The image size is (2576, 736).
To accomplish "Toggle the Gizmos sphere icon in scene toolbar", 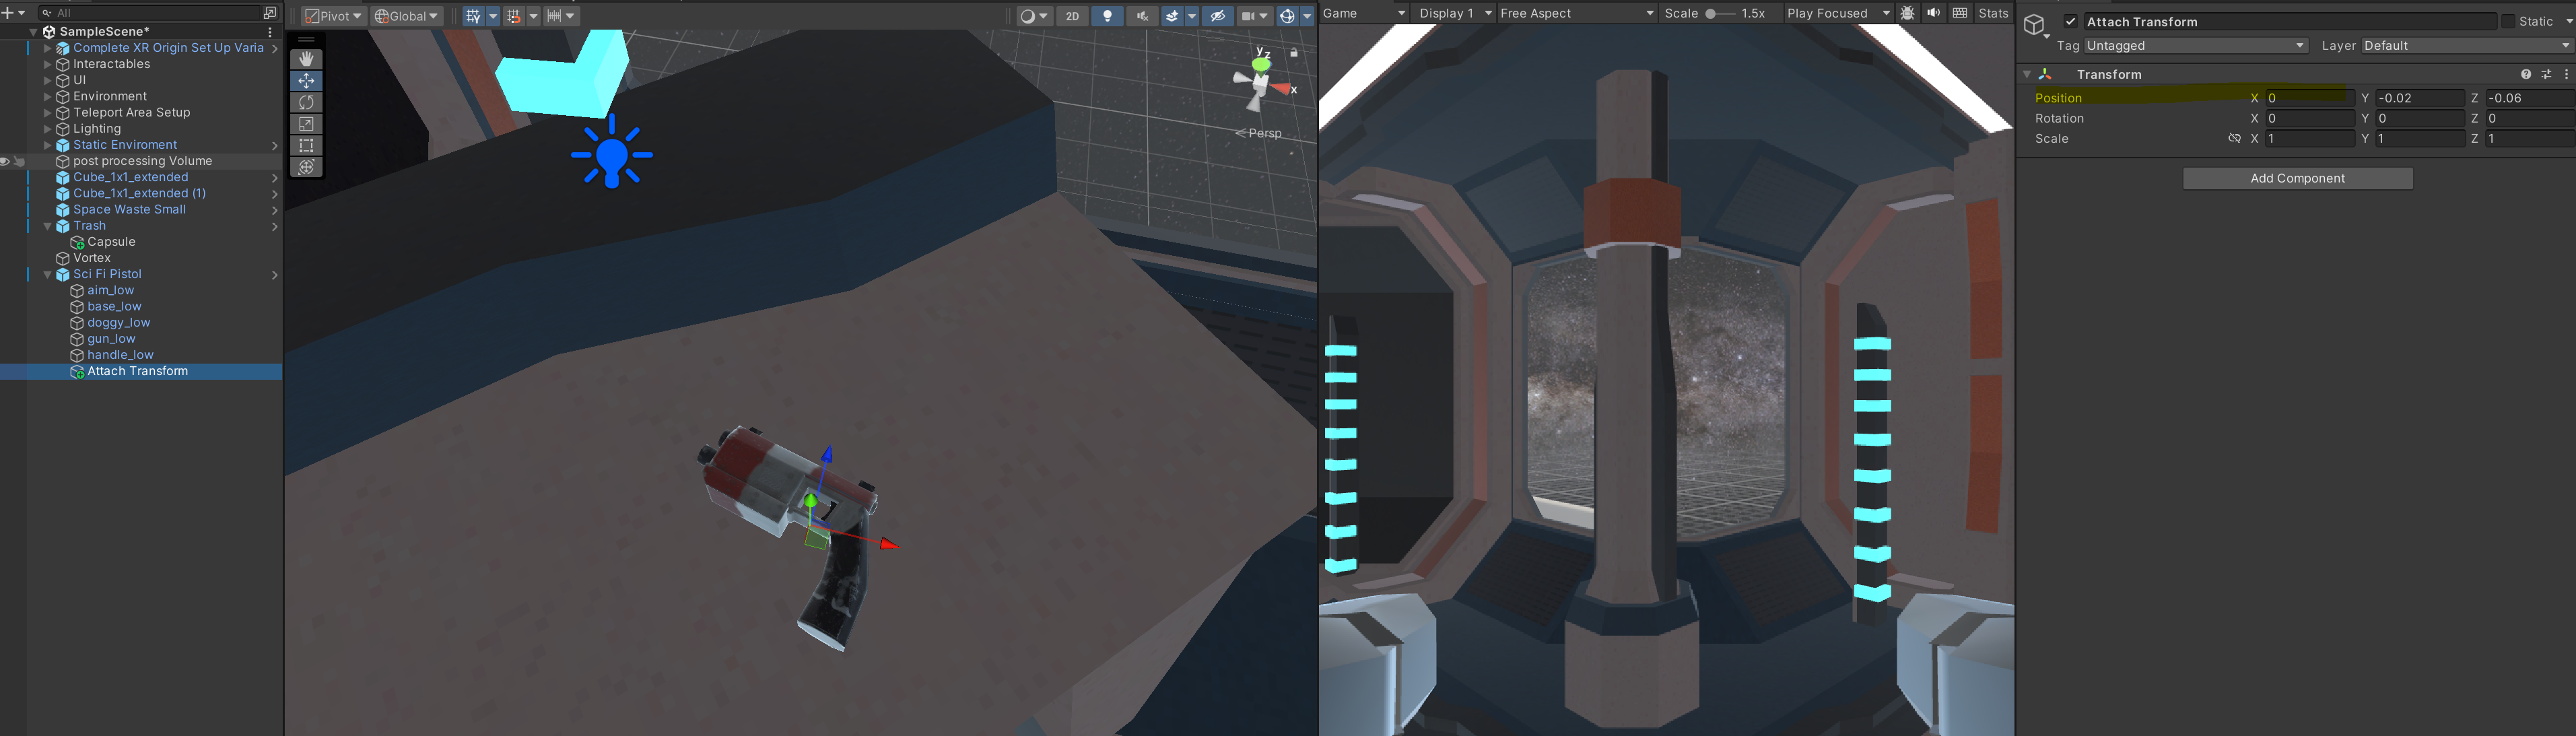I will (1287, 16).
